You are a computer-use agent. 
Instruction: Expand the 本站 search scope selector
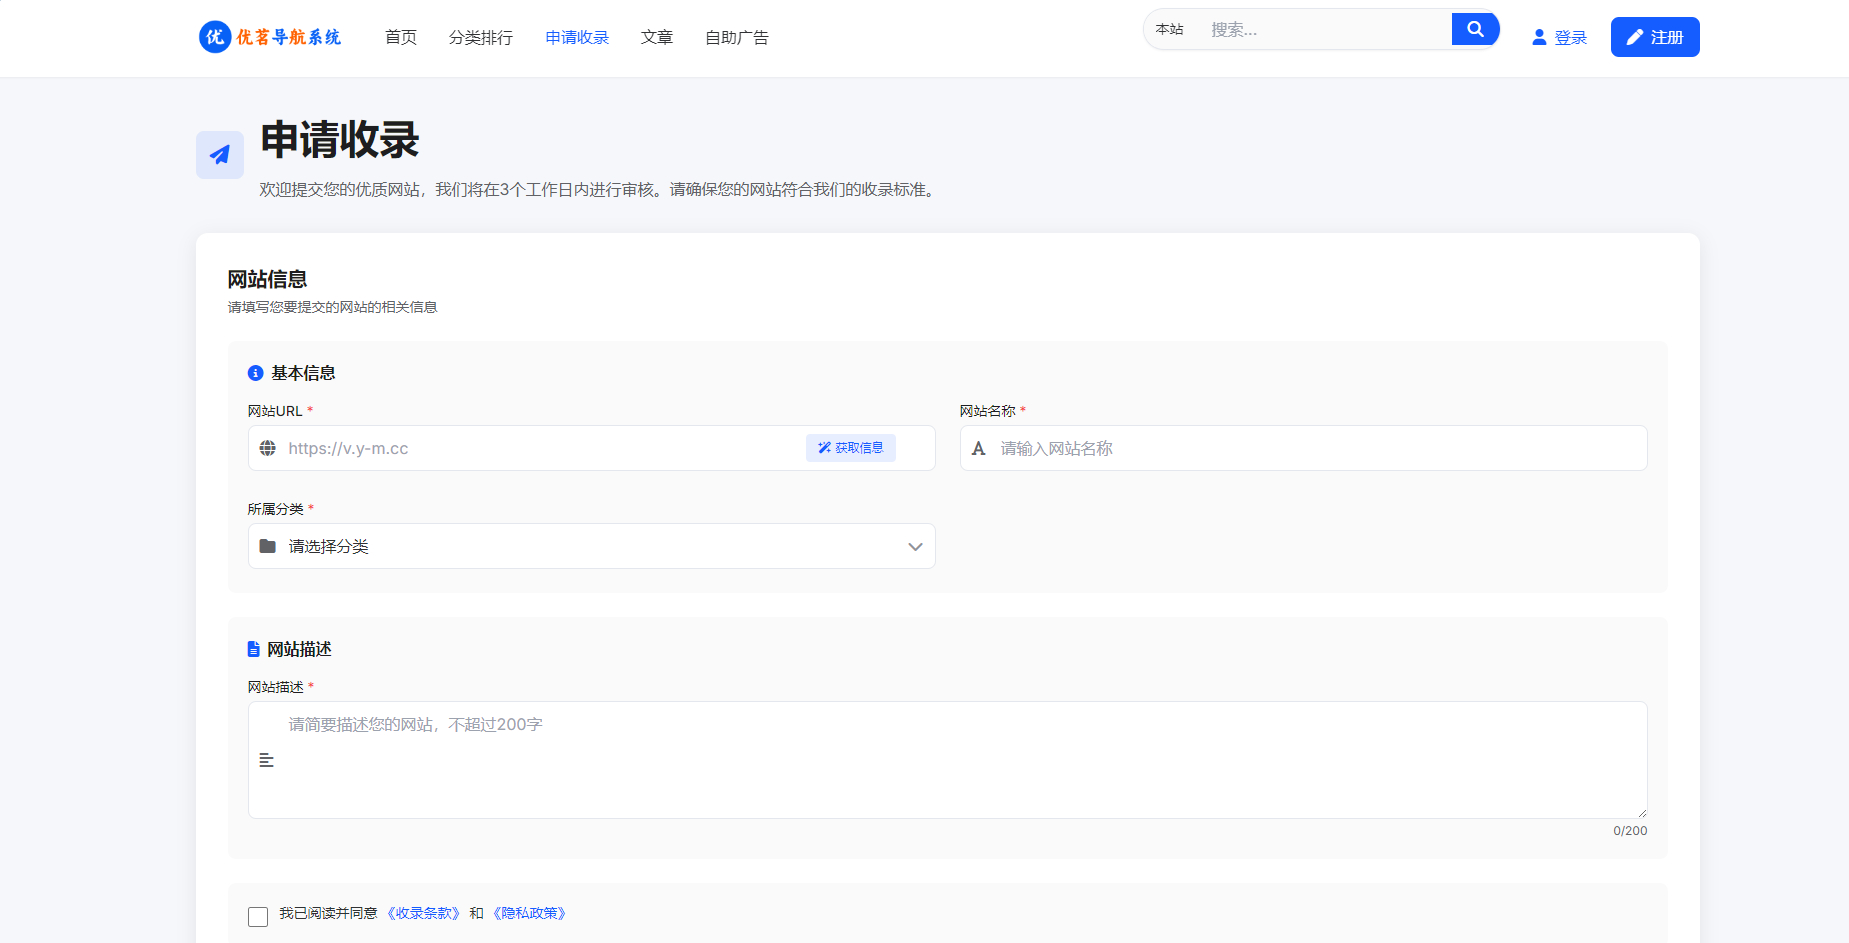click(x=1170, y=29)
